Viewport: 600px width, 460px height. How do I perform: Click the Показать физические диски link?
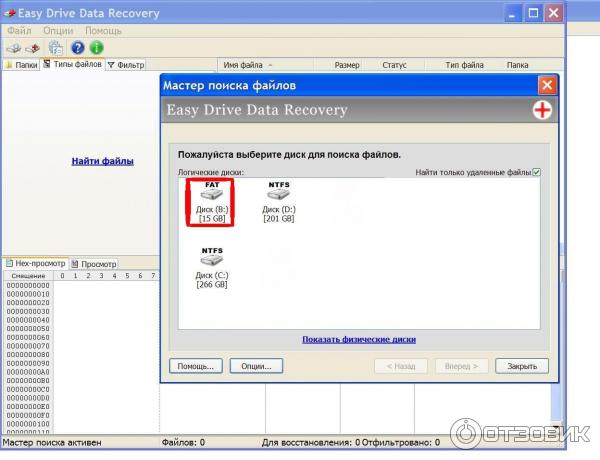tap(359, 339)
